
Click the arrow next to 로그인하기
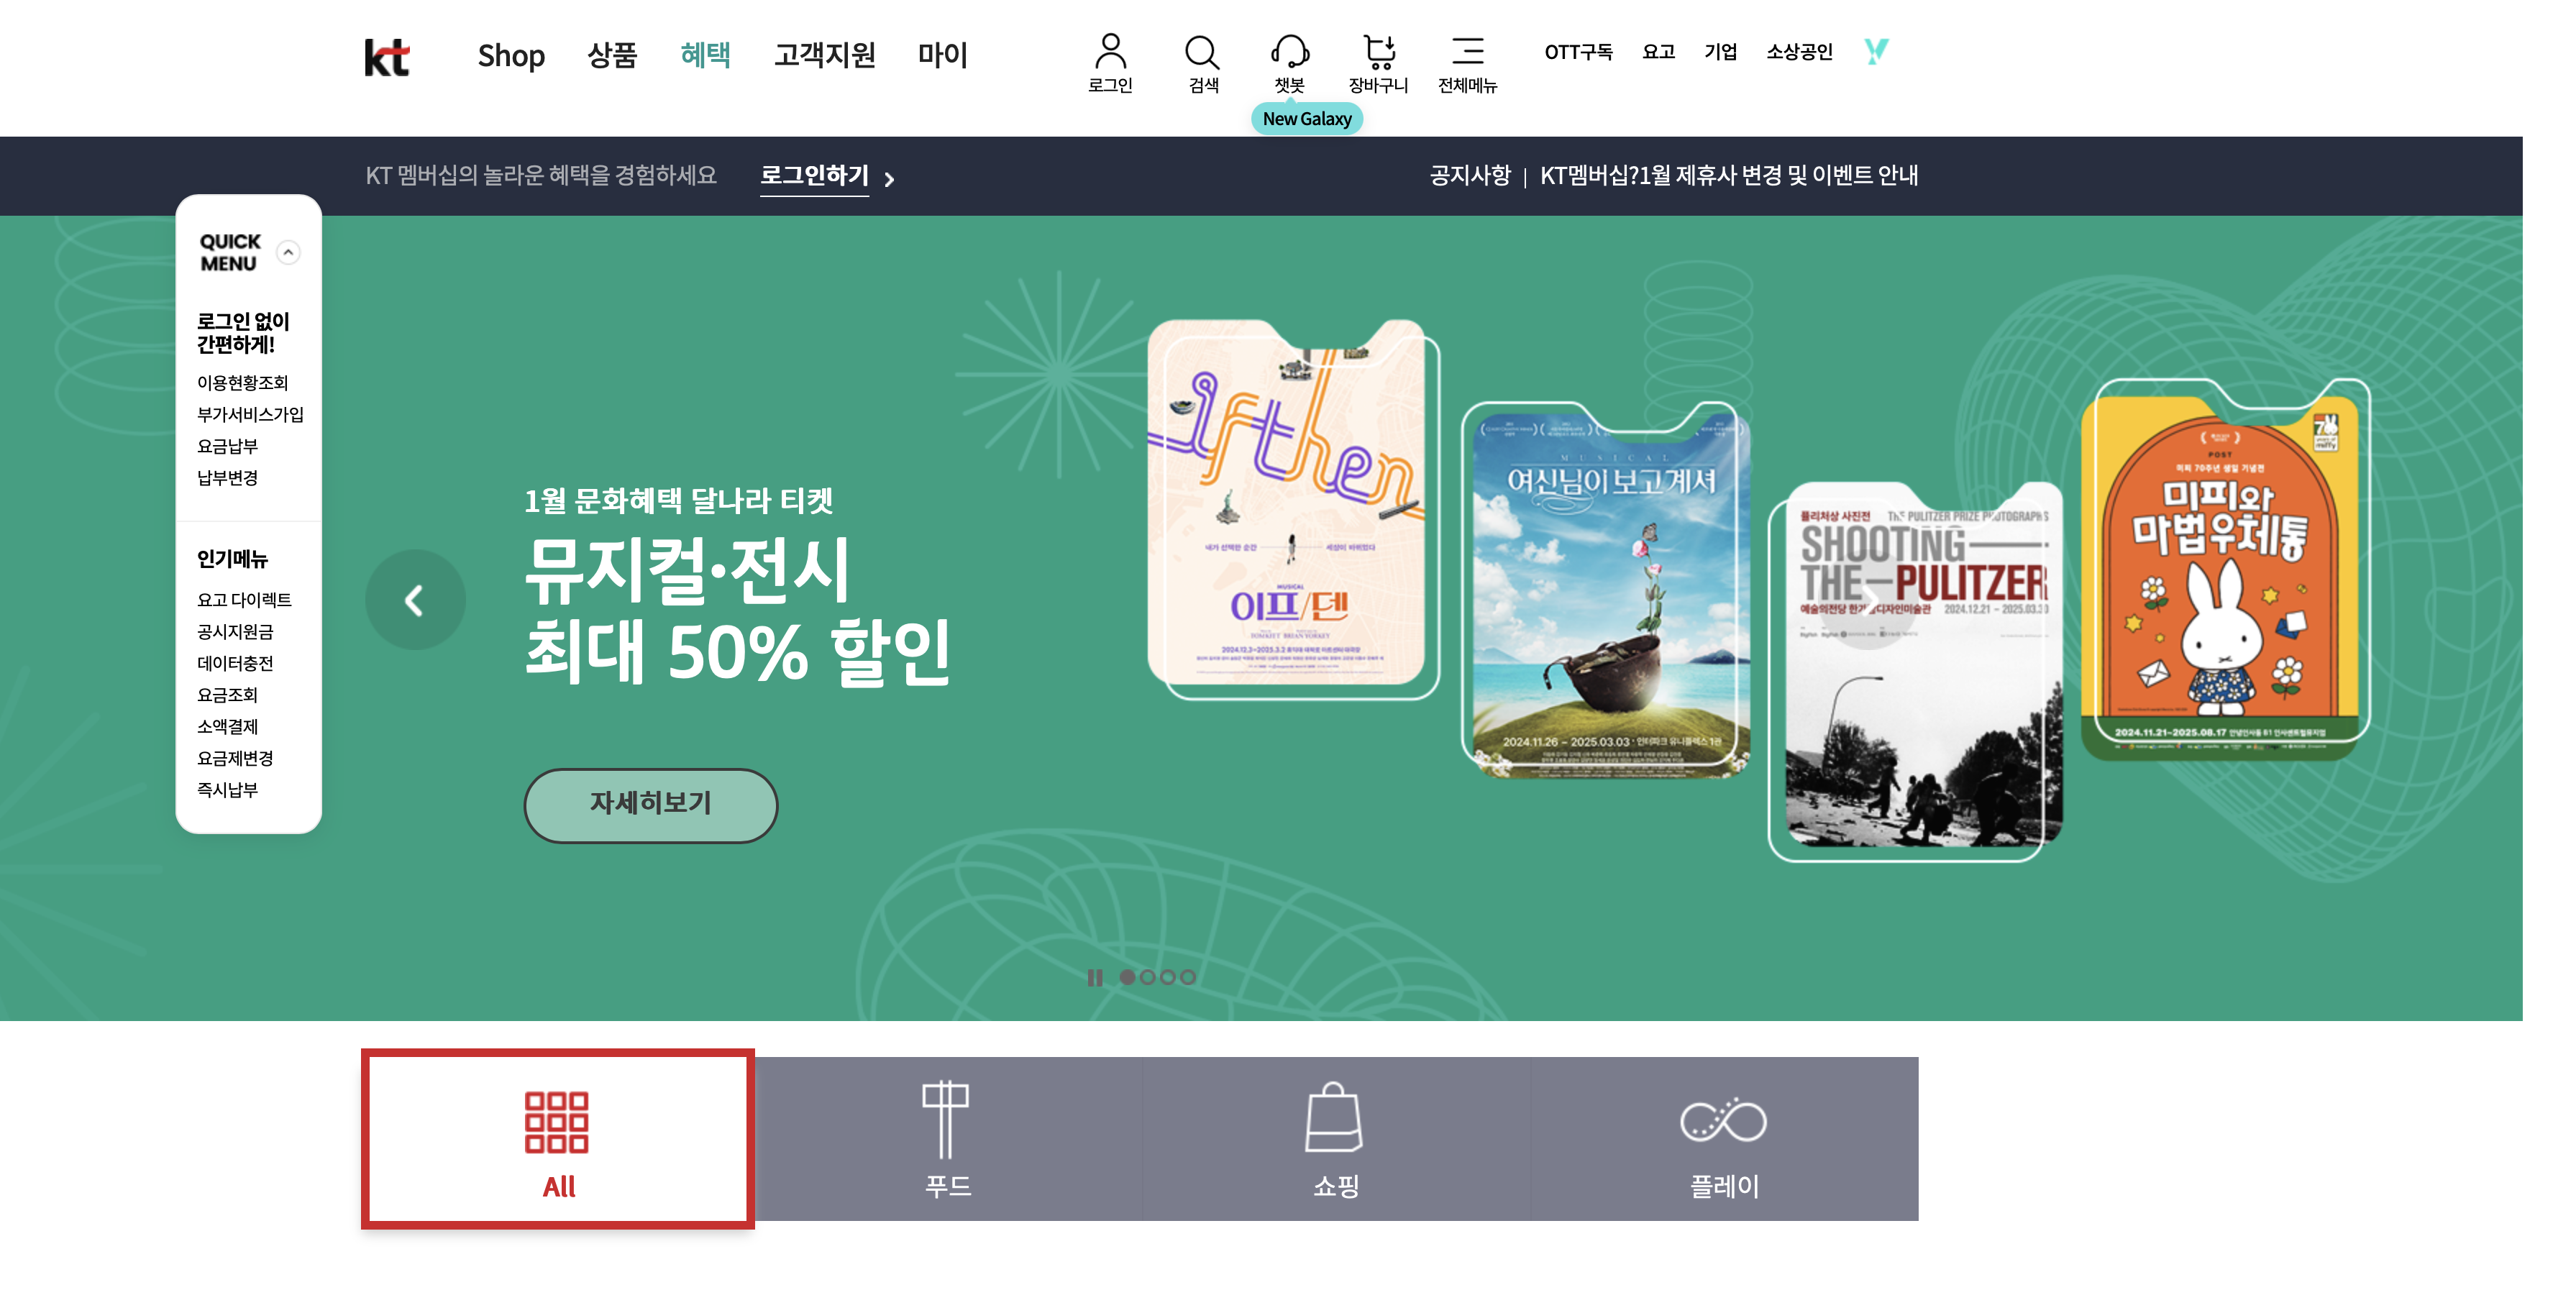pyautogui.click(x=889, y=179)
